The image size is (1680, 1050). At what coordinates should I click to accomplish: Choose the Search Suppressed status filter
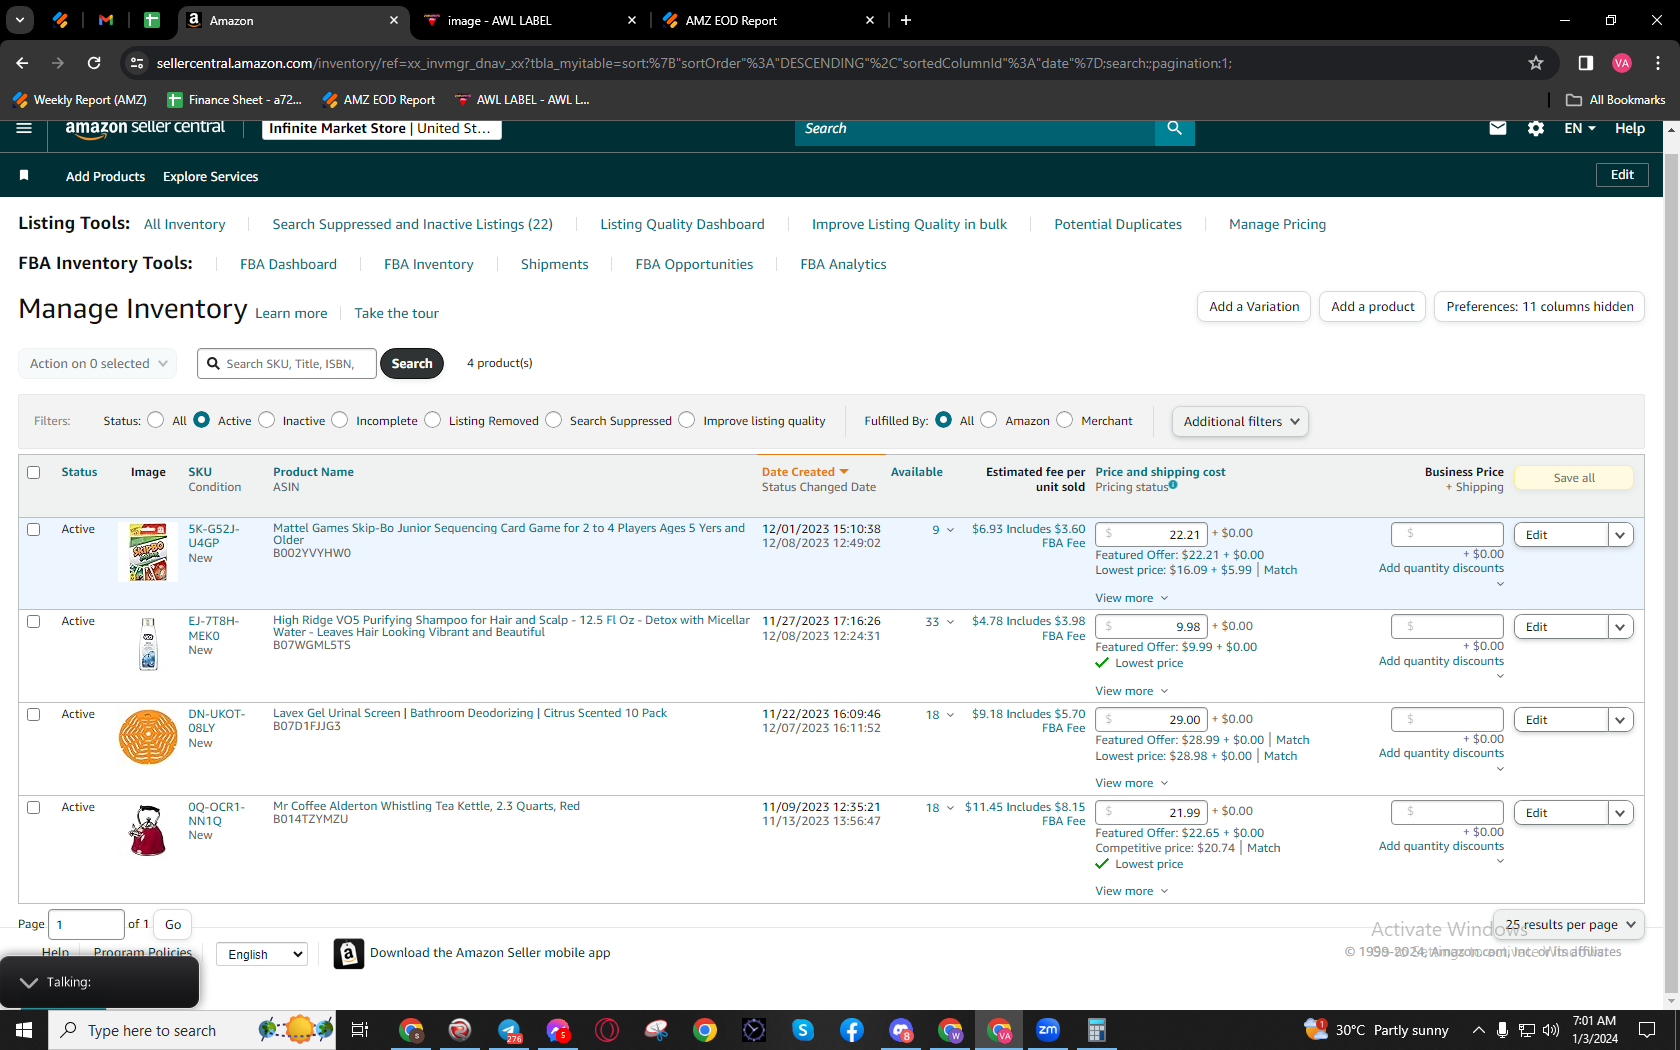(553, 420)
